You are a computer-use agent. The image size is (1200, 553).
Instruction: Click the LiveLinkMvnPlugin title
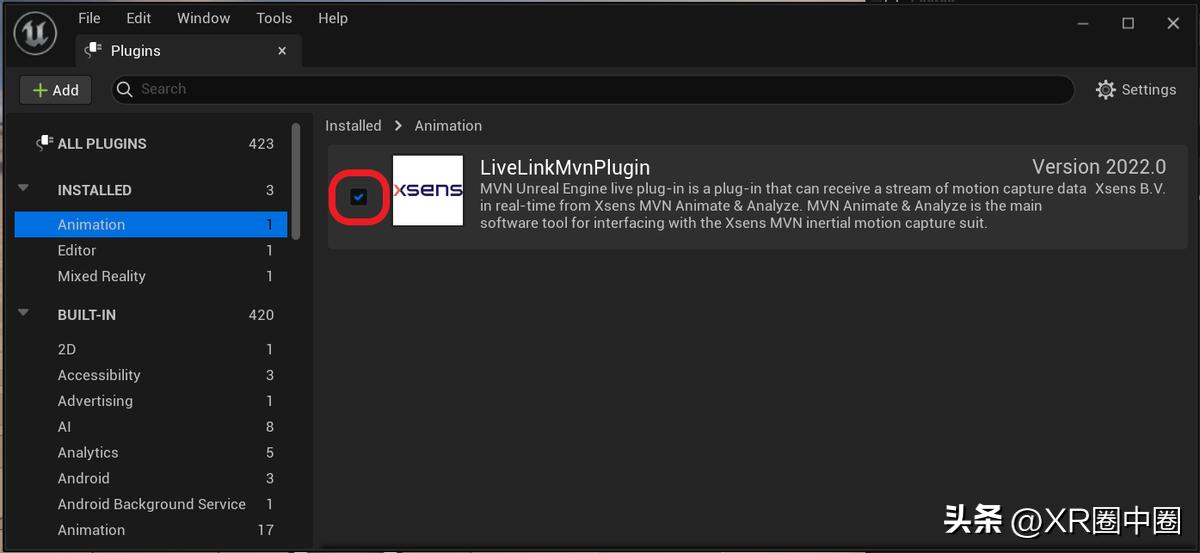[565, 168]
